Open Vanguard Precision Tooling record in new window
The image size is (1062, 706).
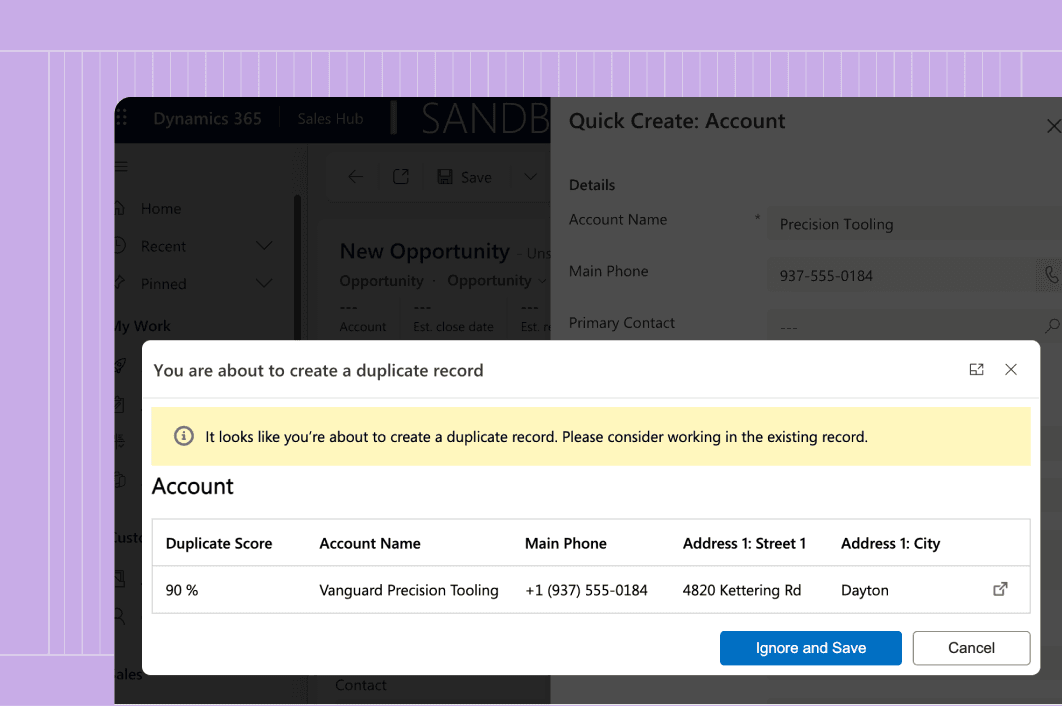click(x=1000, y=589)
